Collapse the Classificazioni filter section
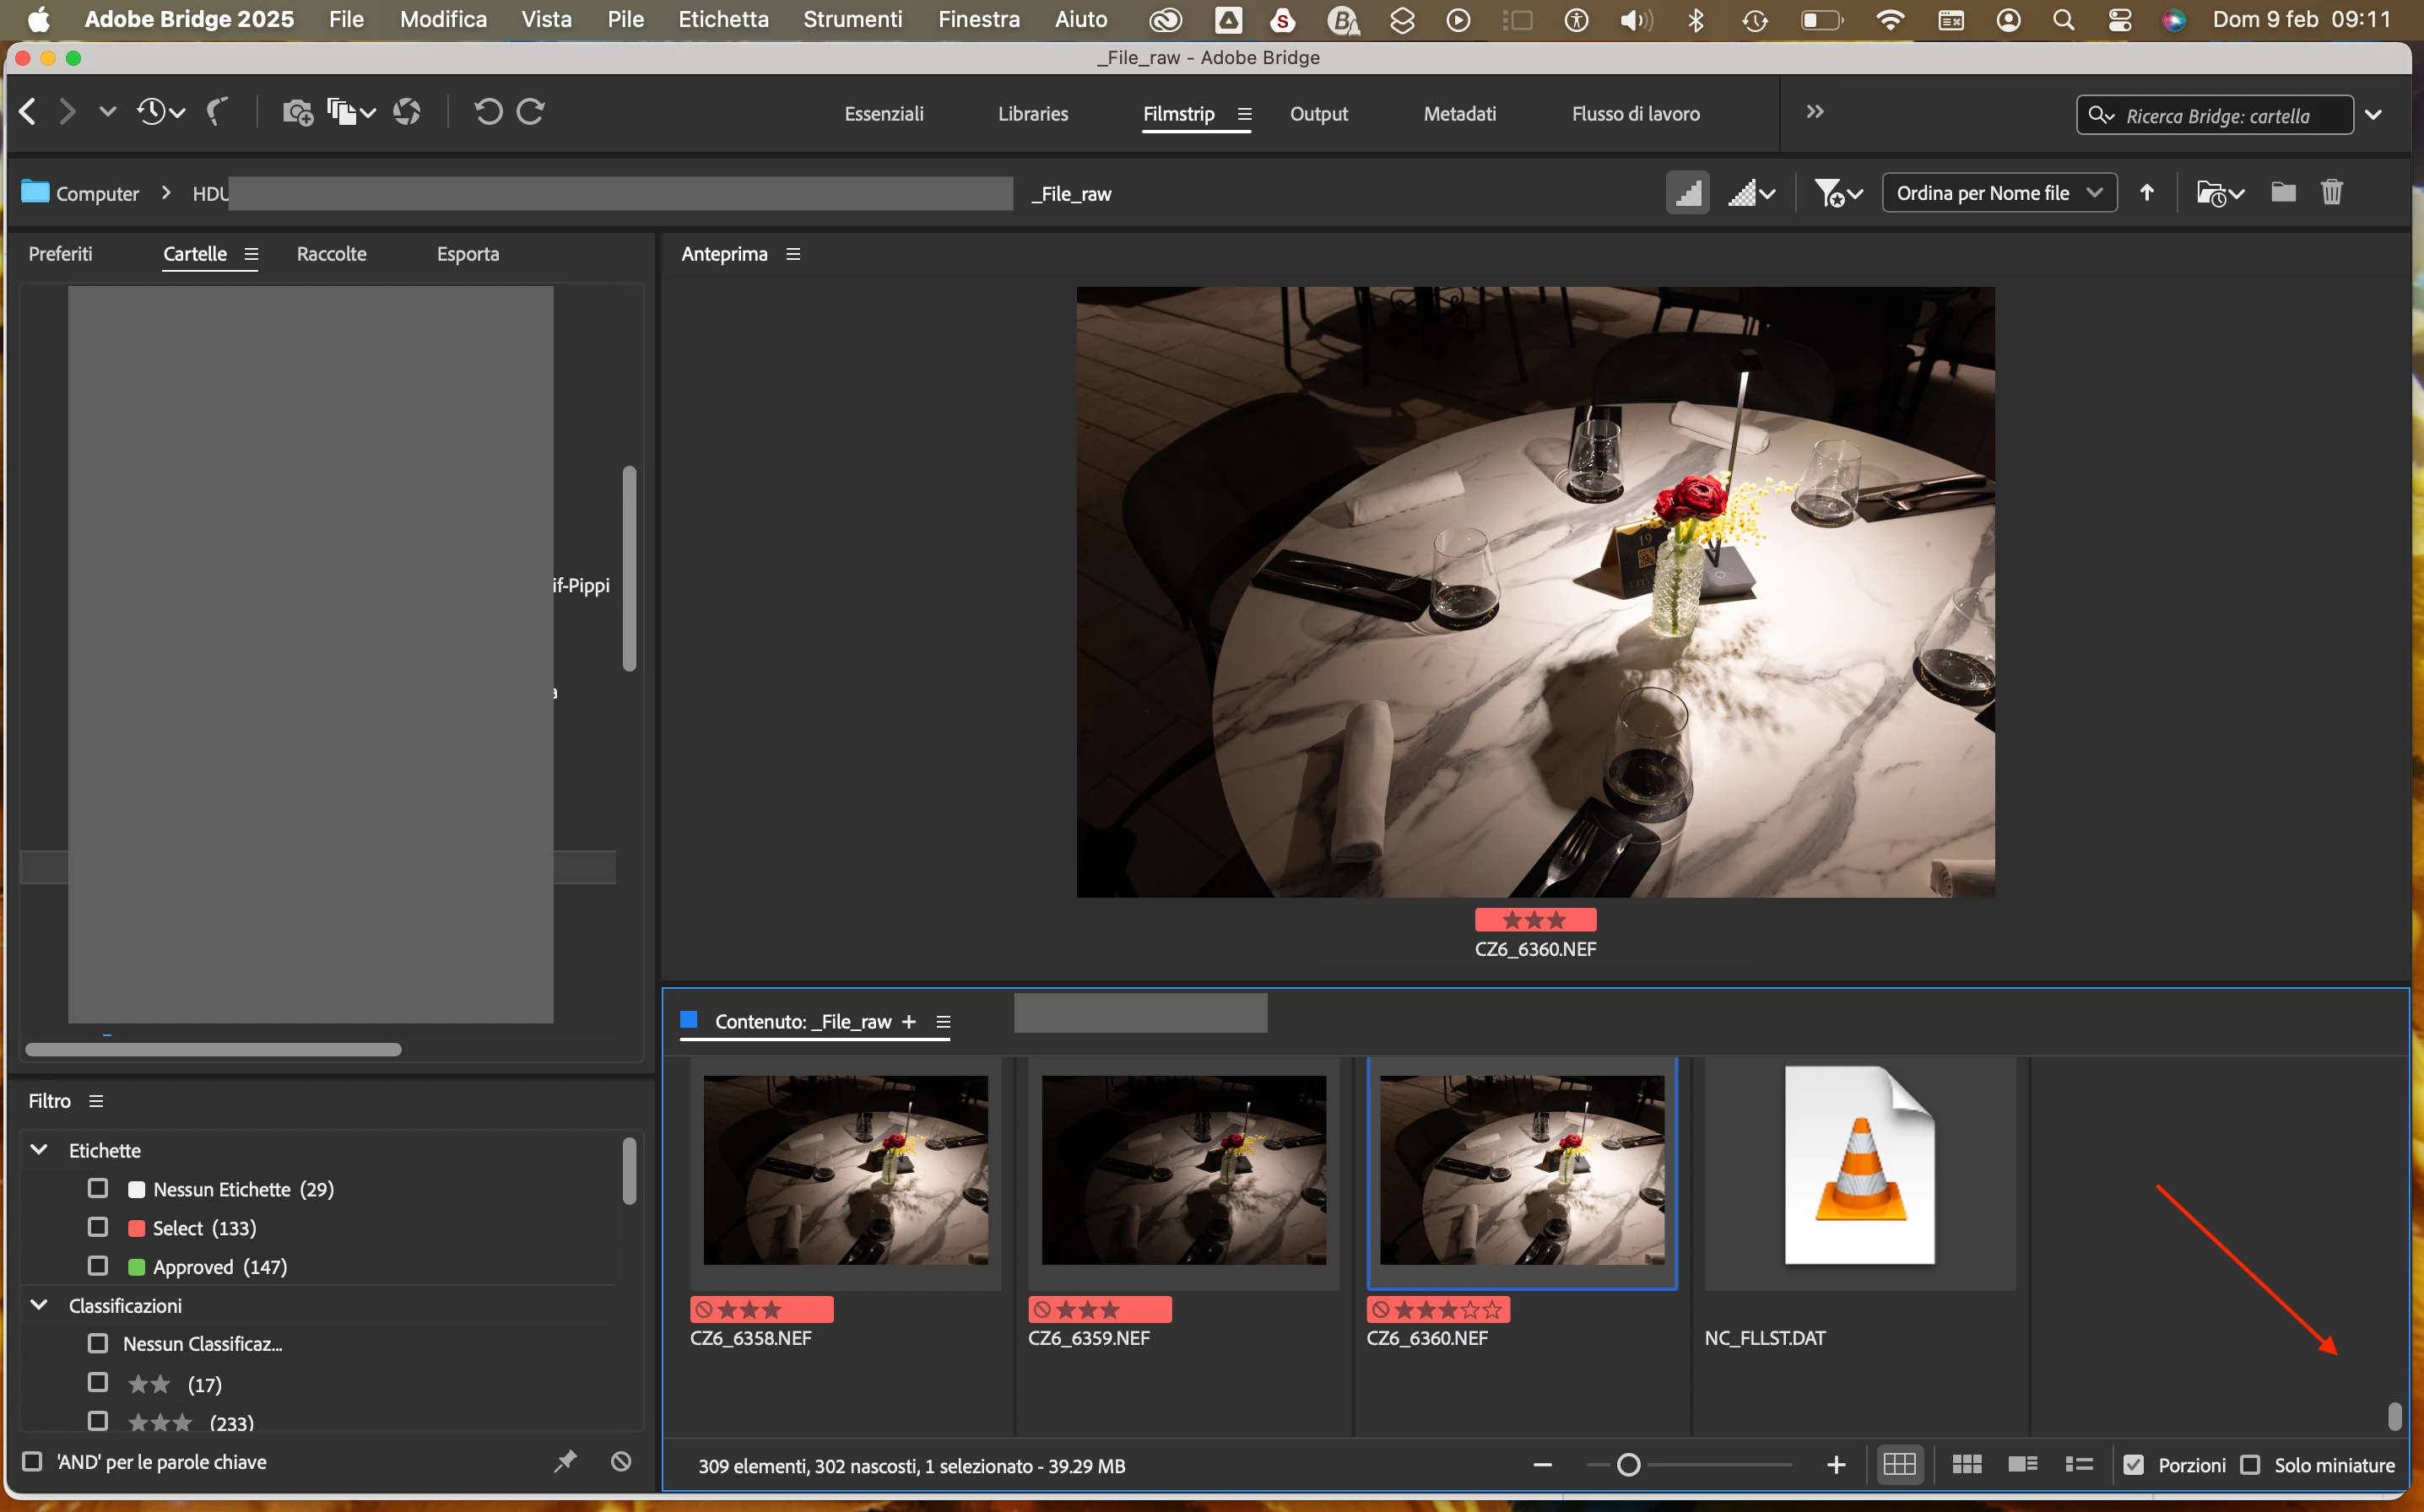Viewport: 2424px width, 1512px height. pyautogui.click(x=39, y=1305)
